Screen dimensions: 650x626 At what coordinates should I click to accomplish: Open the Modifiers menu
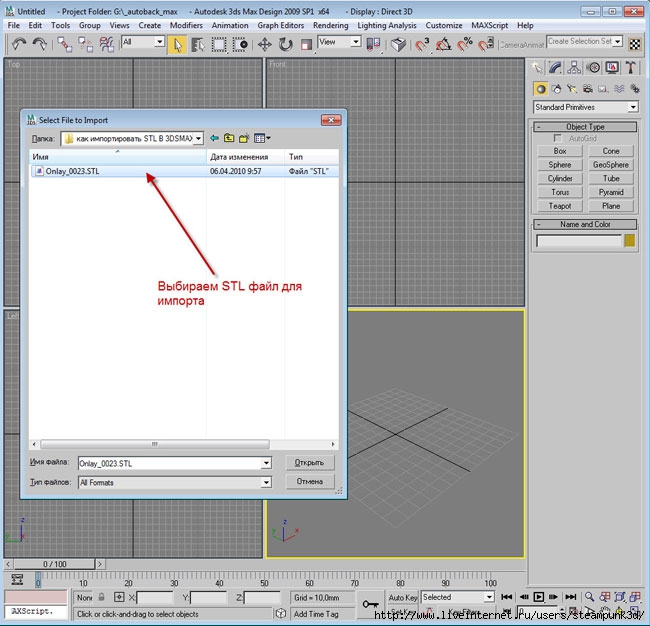click(x=186, y=25)
